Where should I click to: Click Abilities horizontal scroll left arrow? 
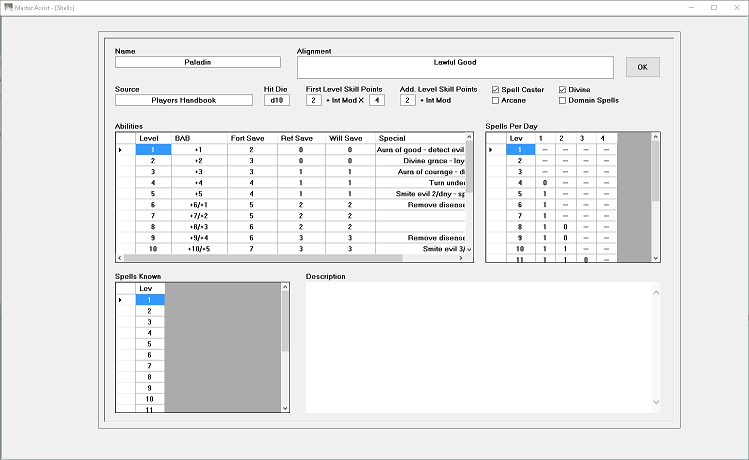tap(120, 258)
